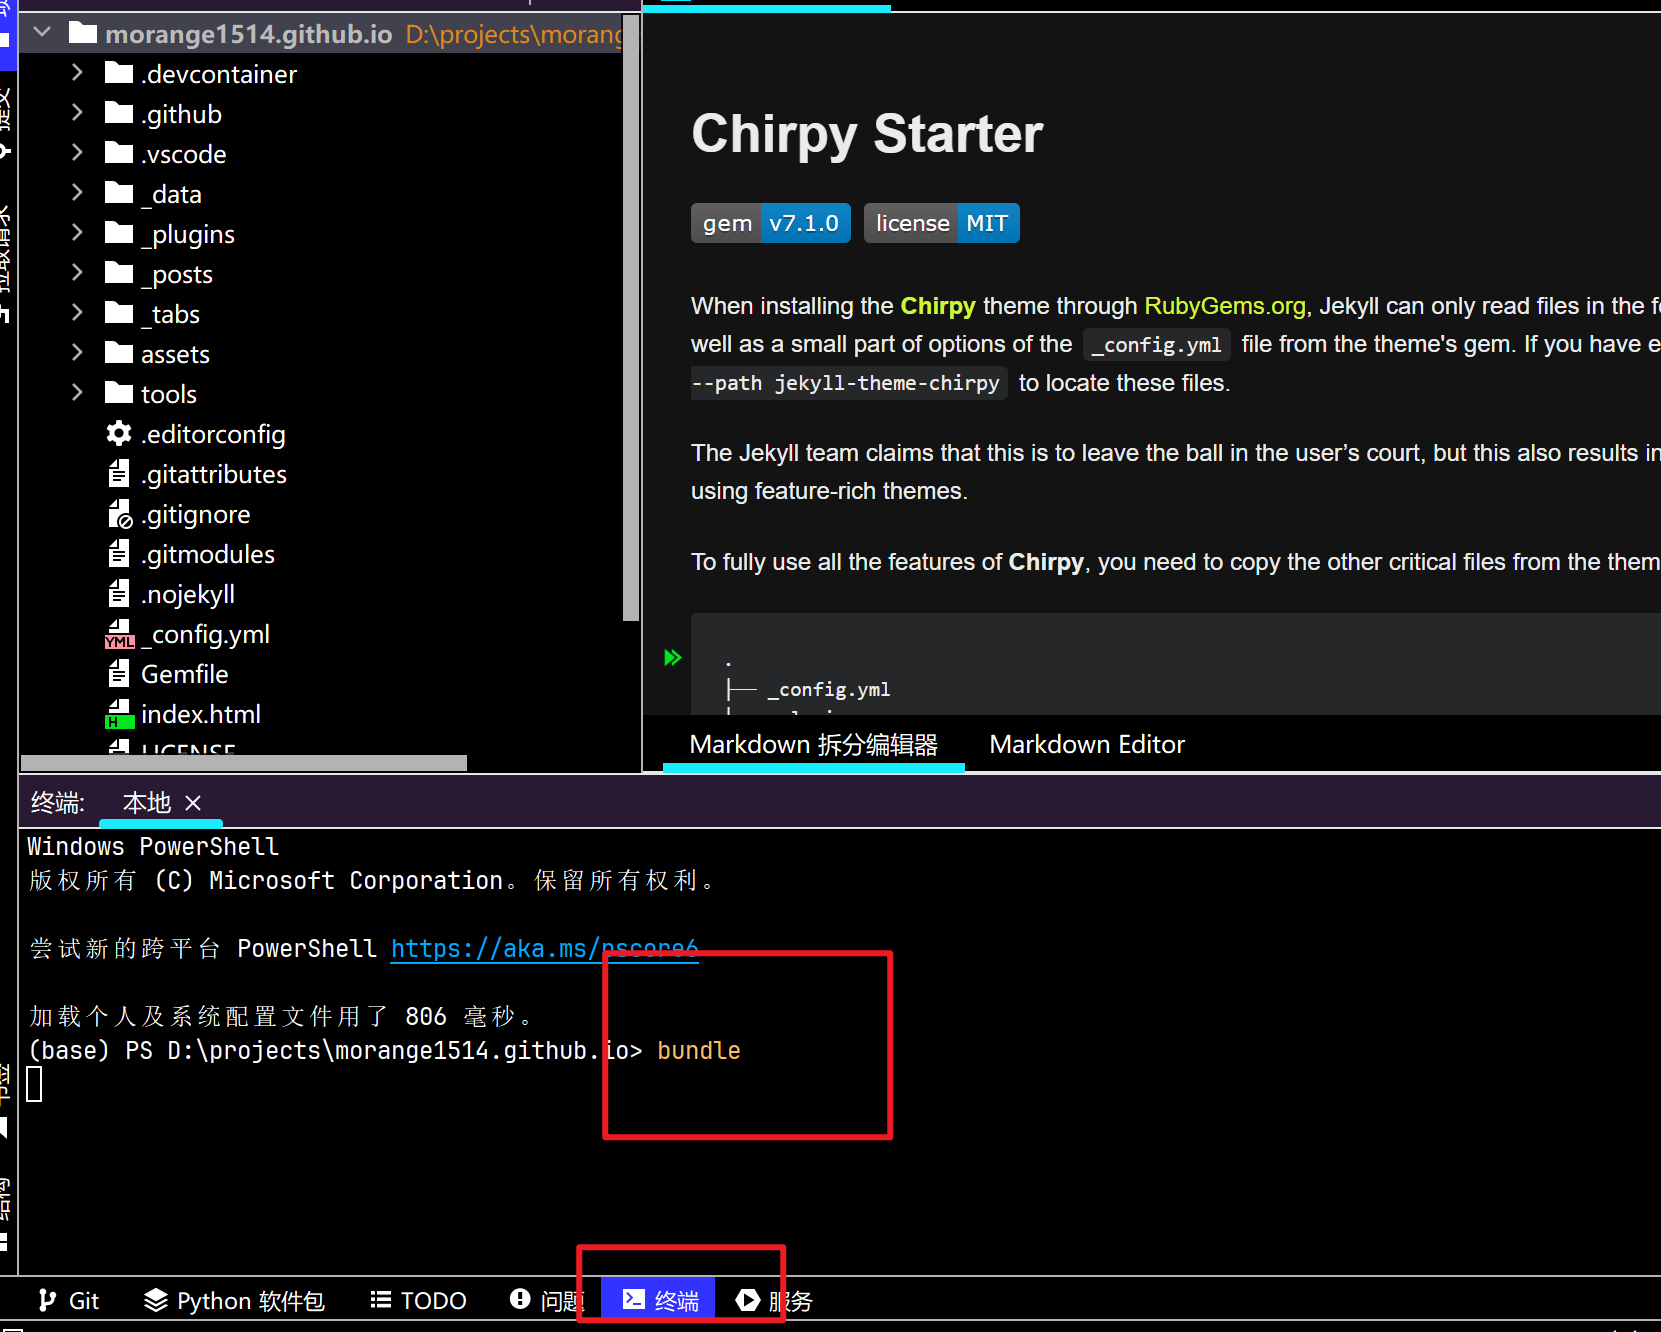The image size is (1661, 1332).
Task: Click the Services play icon
Action: (748, 1300)
